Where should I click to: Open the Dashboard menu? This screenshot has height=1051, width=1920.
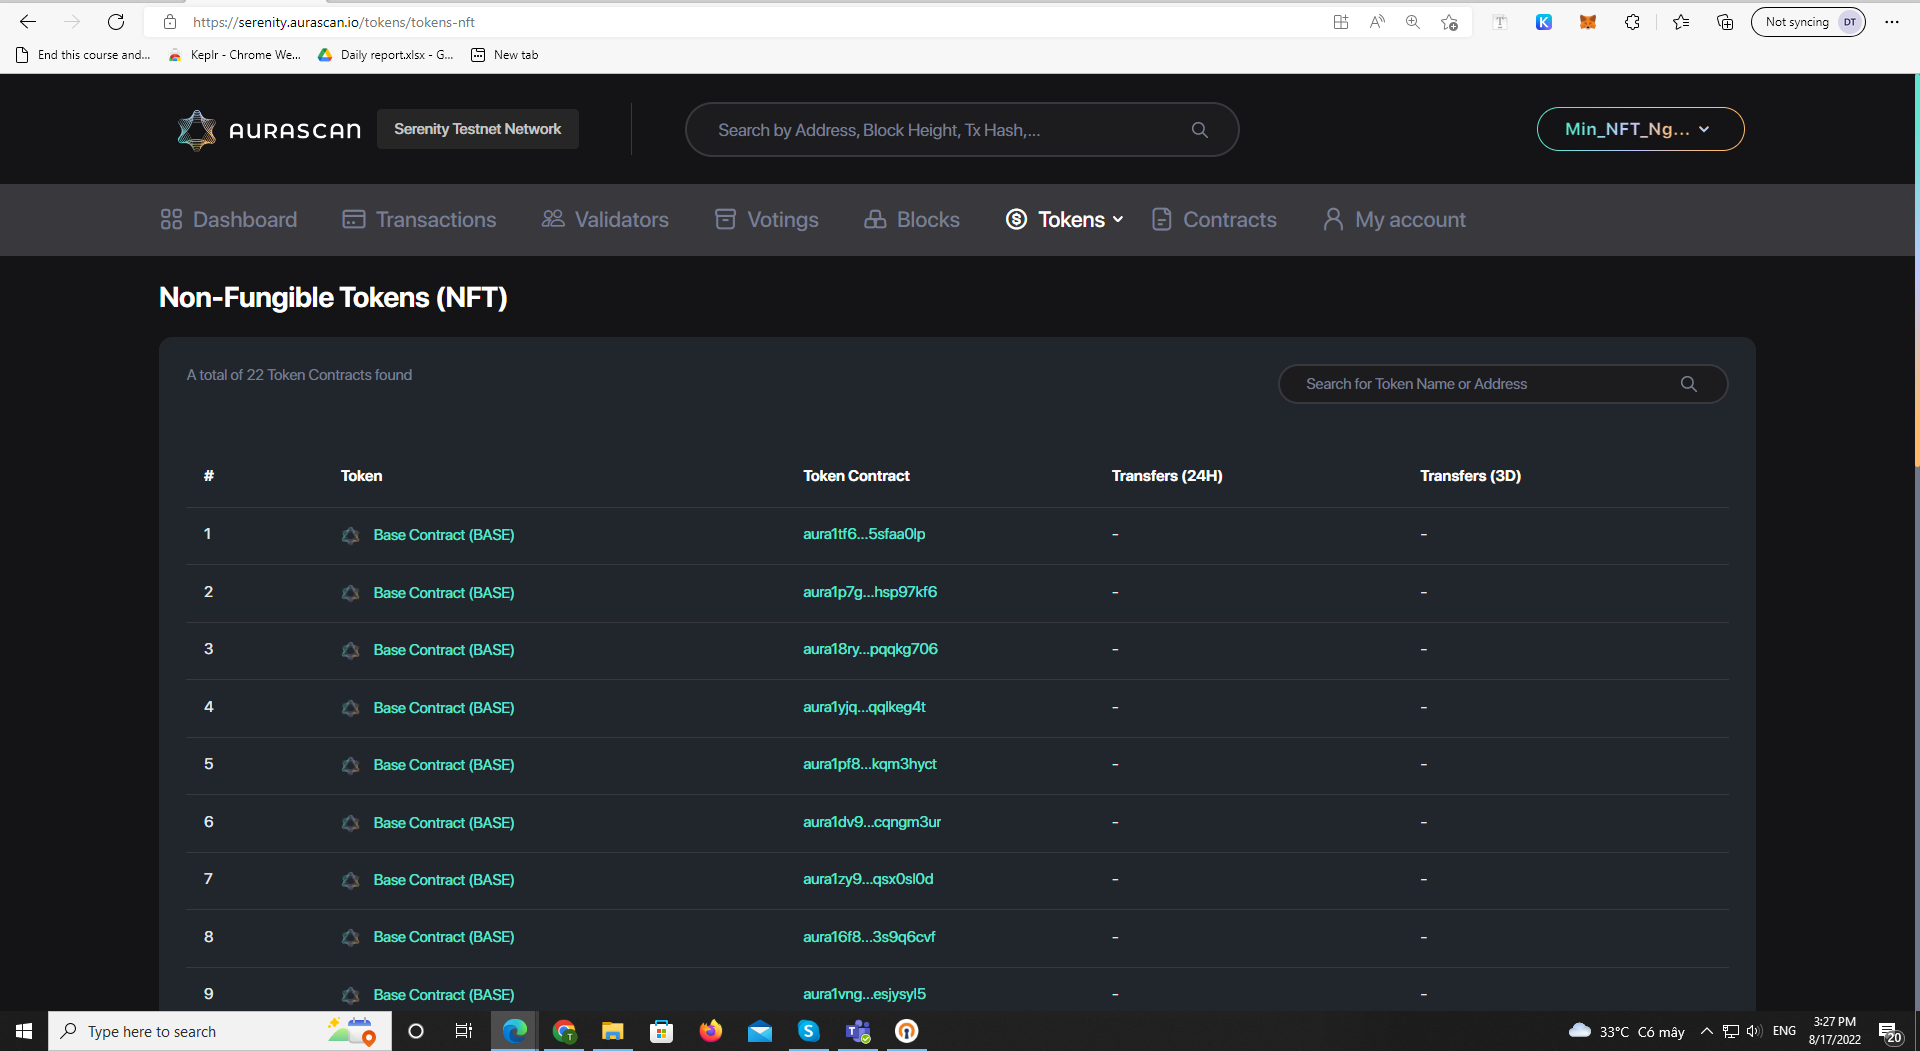229,220
